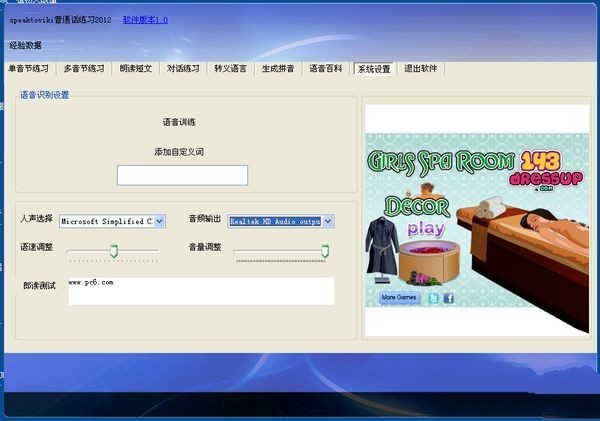Click the speaktoviki 普通话练习2012 title
The width and height of the screenshot is (600, 421).
[x=60, y=20]
